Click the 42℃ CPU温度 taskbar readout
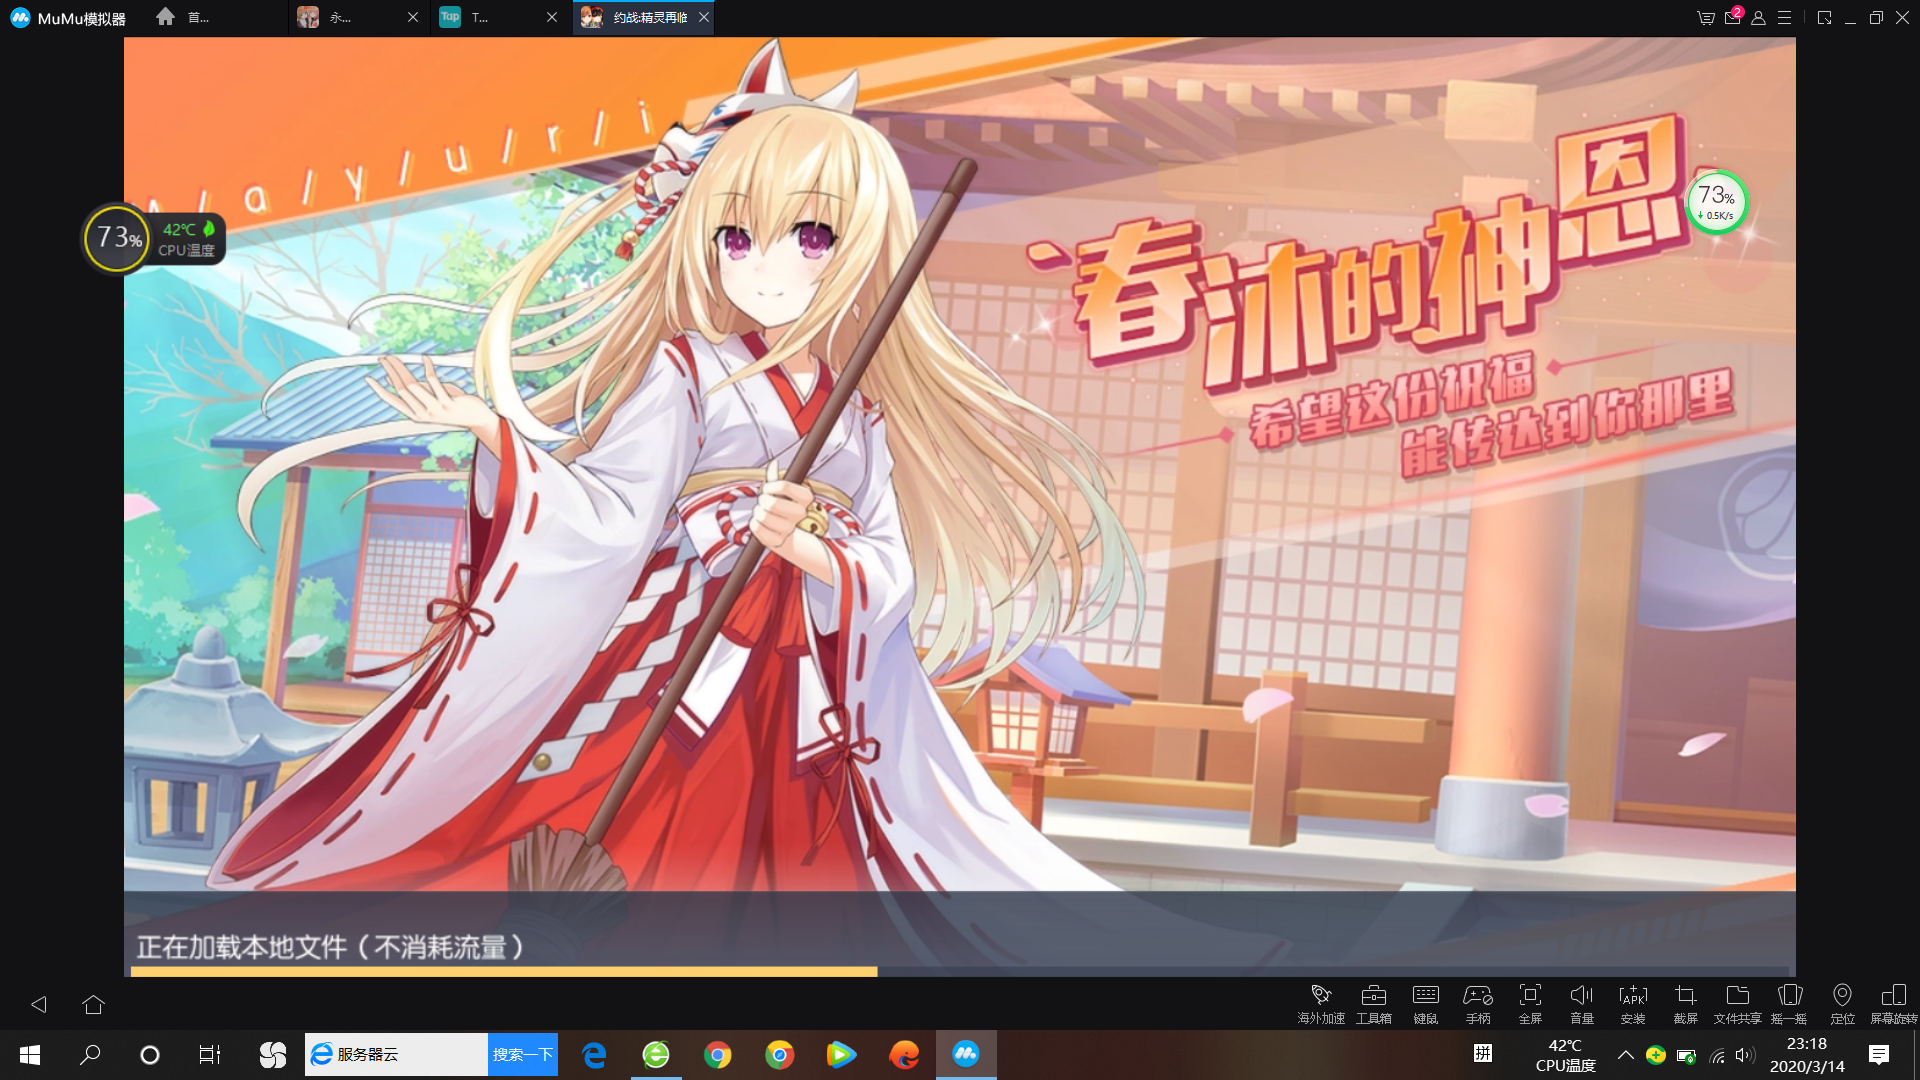Viewport: 1920px width, 1080px height. pyautogui.click(x=1565, y=1055)
